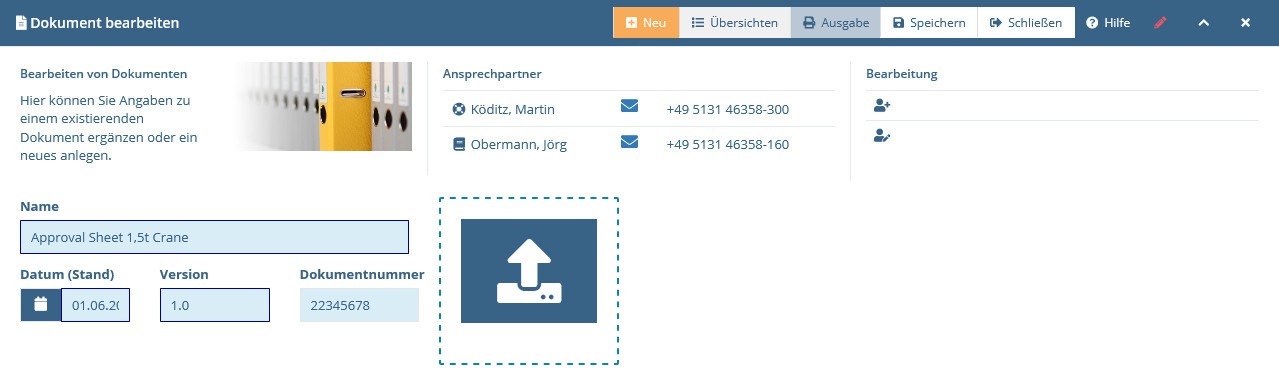The width and height of the screenshot is (1279, 368).
Task: Click the Ausgabe print button
Action: (x=835, y=22)
